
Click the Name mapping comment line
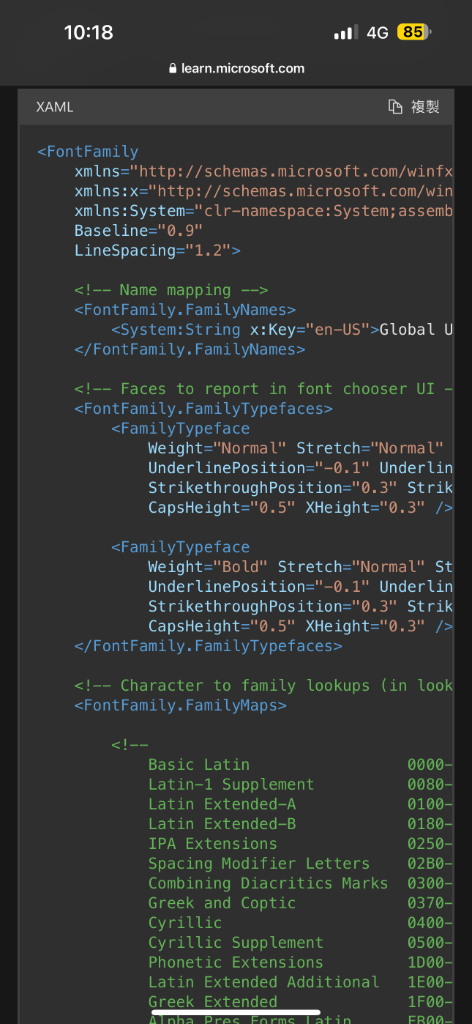tap(171, 290)
